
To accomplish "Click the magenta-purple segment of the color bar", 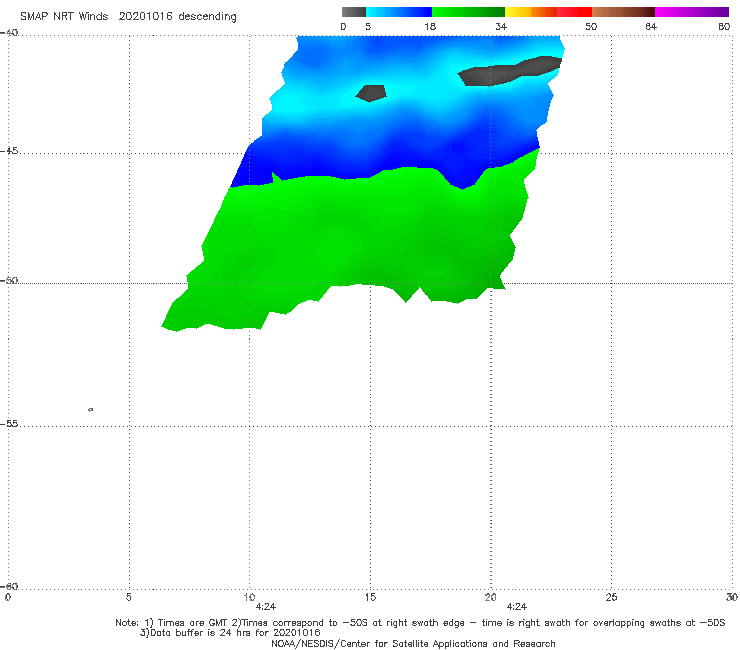I will [692, 12].
